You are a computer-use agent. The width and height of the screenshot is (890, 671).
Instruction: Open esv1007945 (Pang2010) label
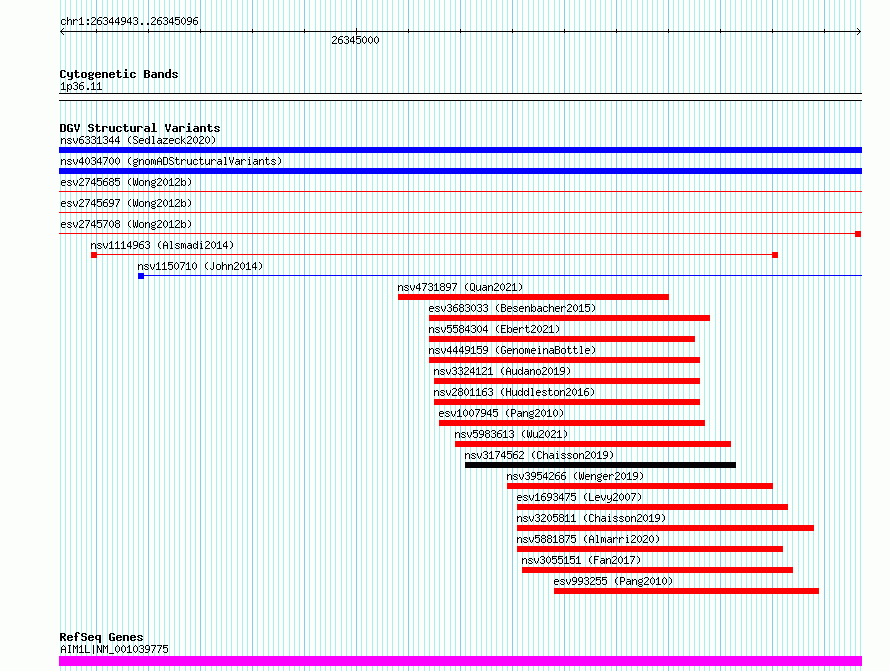[x=501, y=413]
